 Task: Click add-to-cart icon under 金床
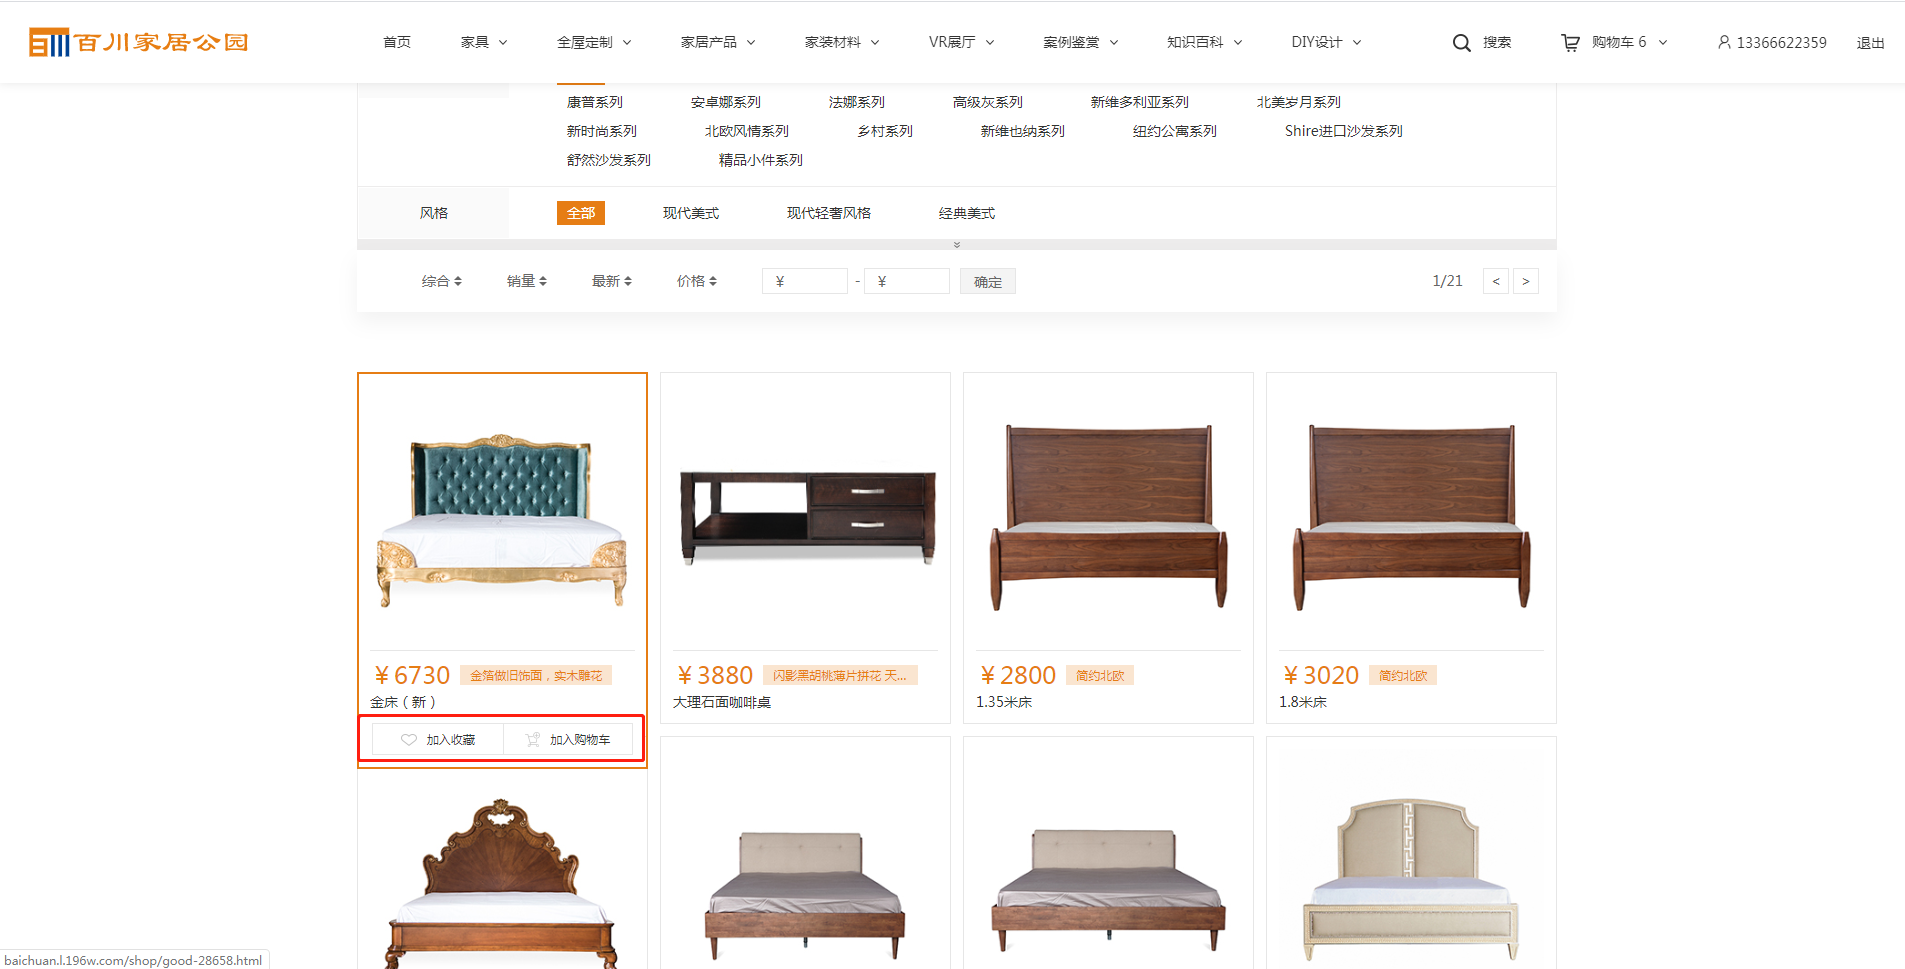point(533,740)
